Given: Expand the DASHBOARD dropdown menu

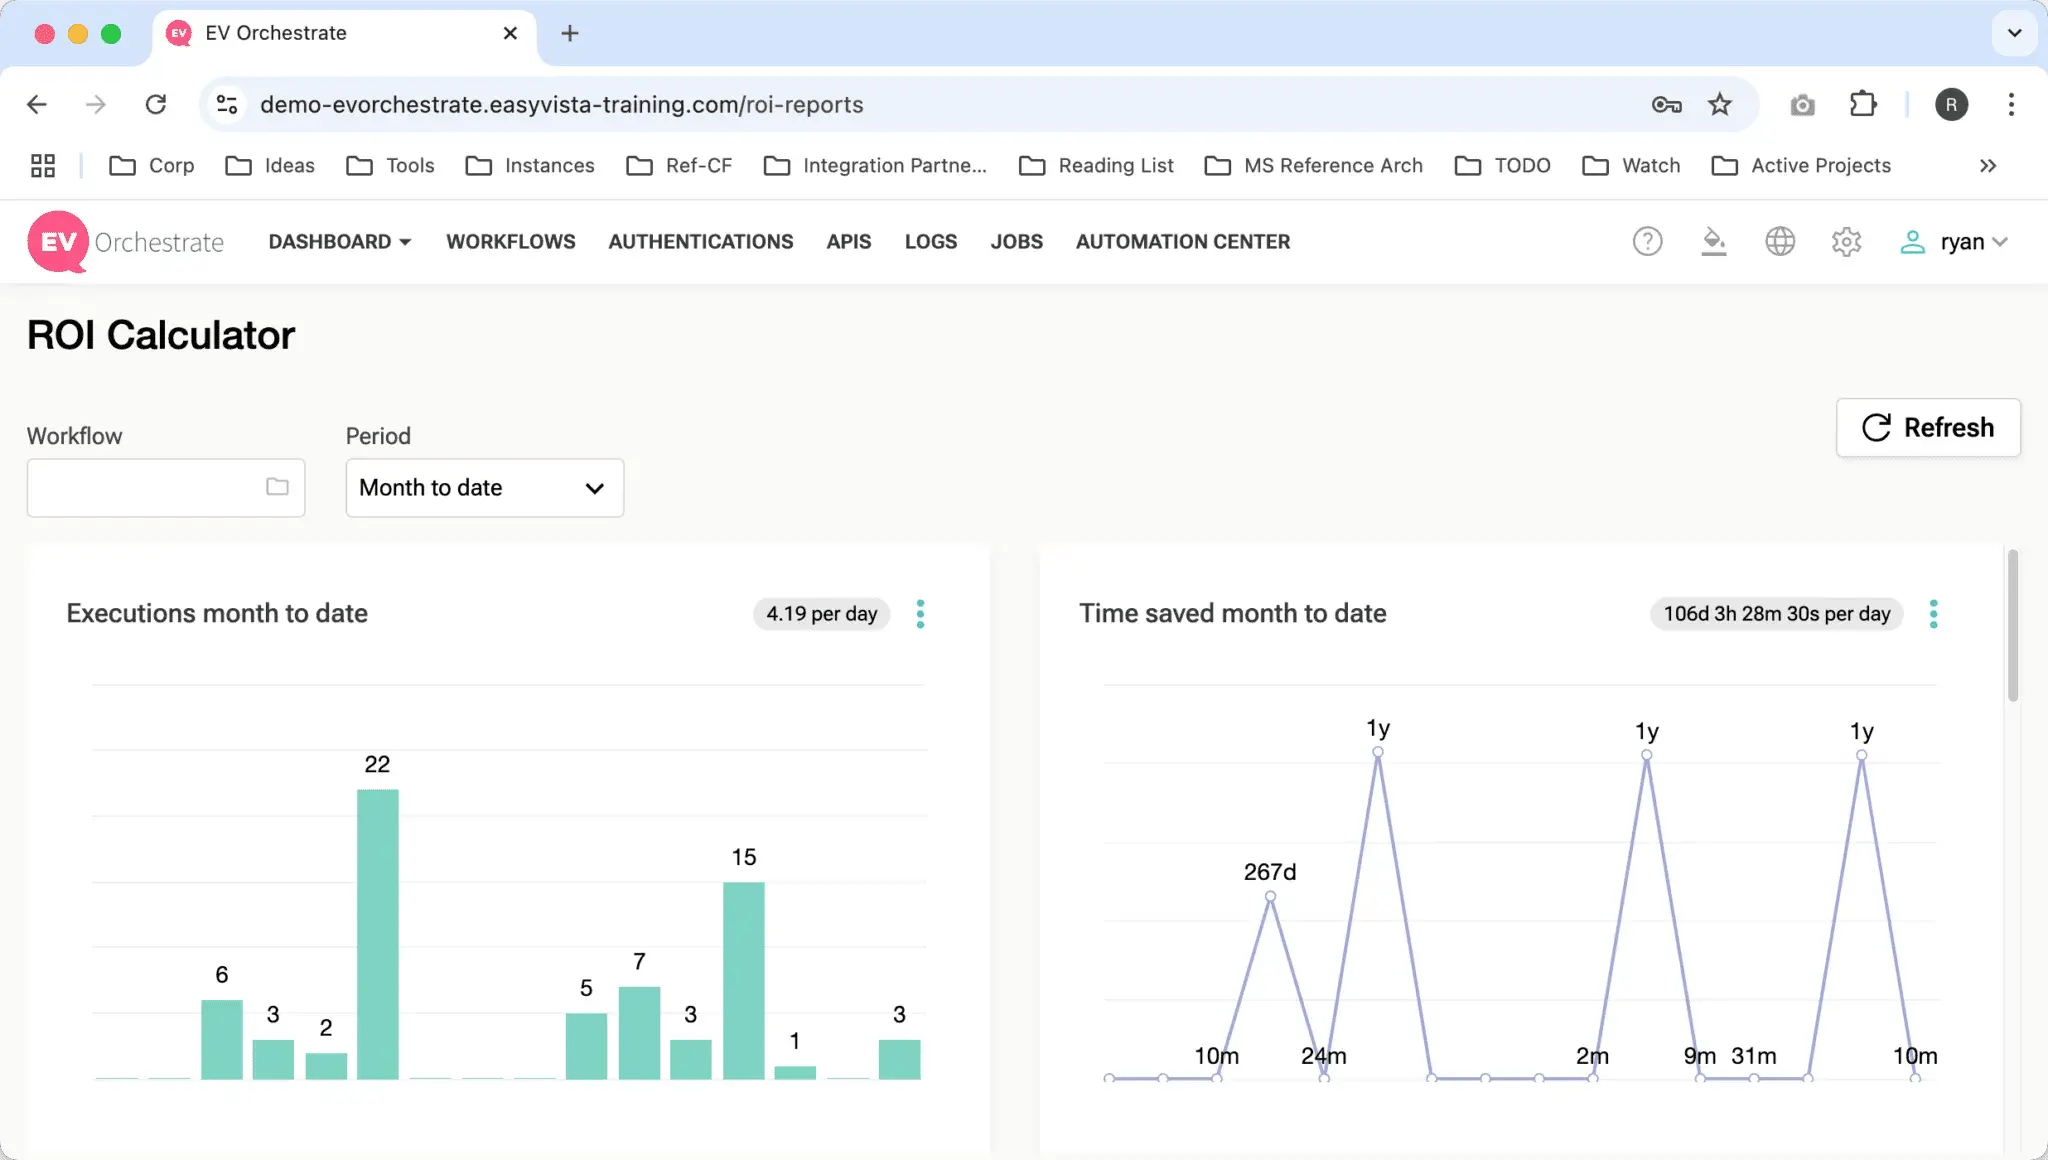Looking at the screenshot, I should coord(340,242).
